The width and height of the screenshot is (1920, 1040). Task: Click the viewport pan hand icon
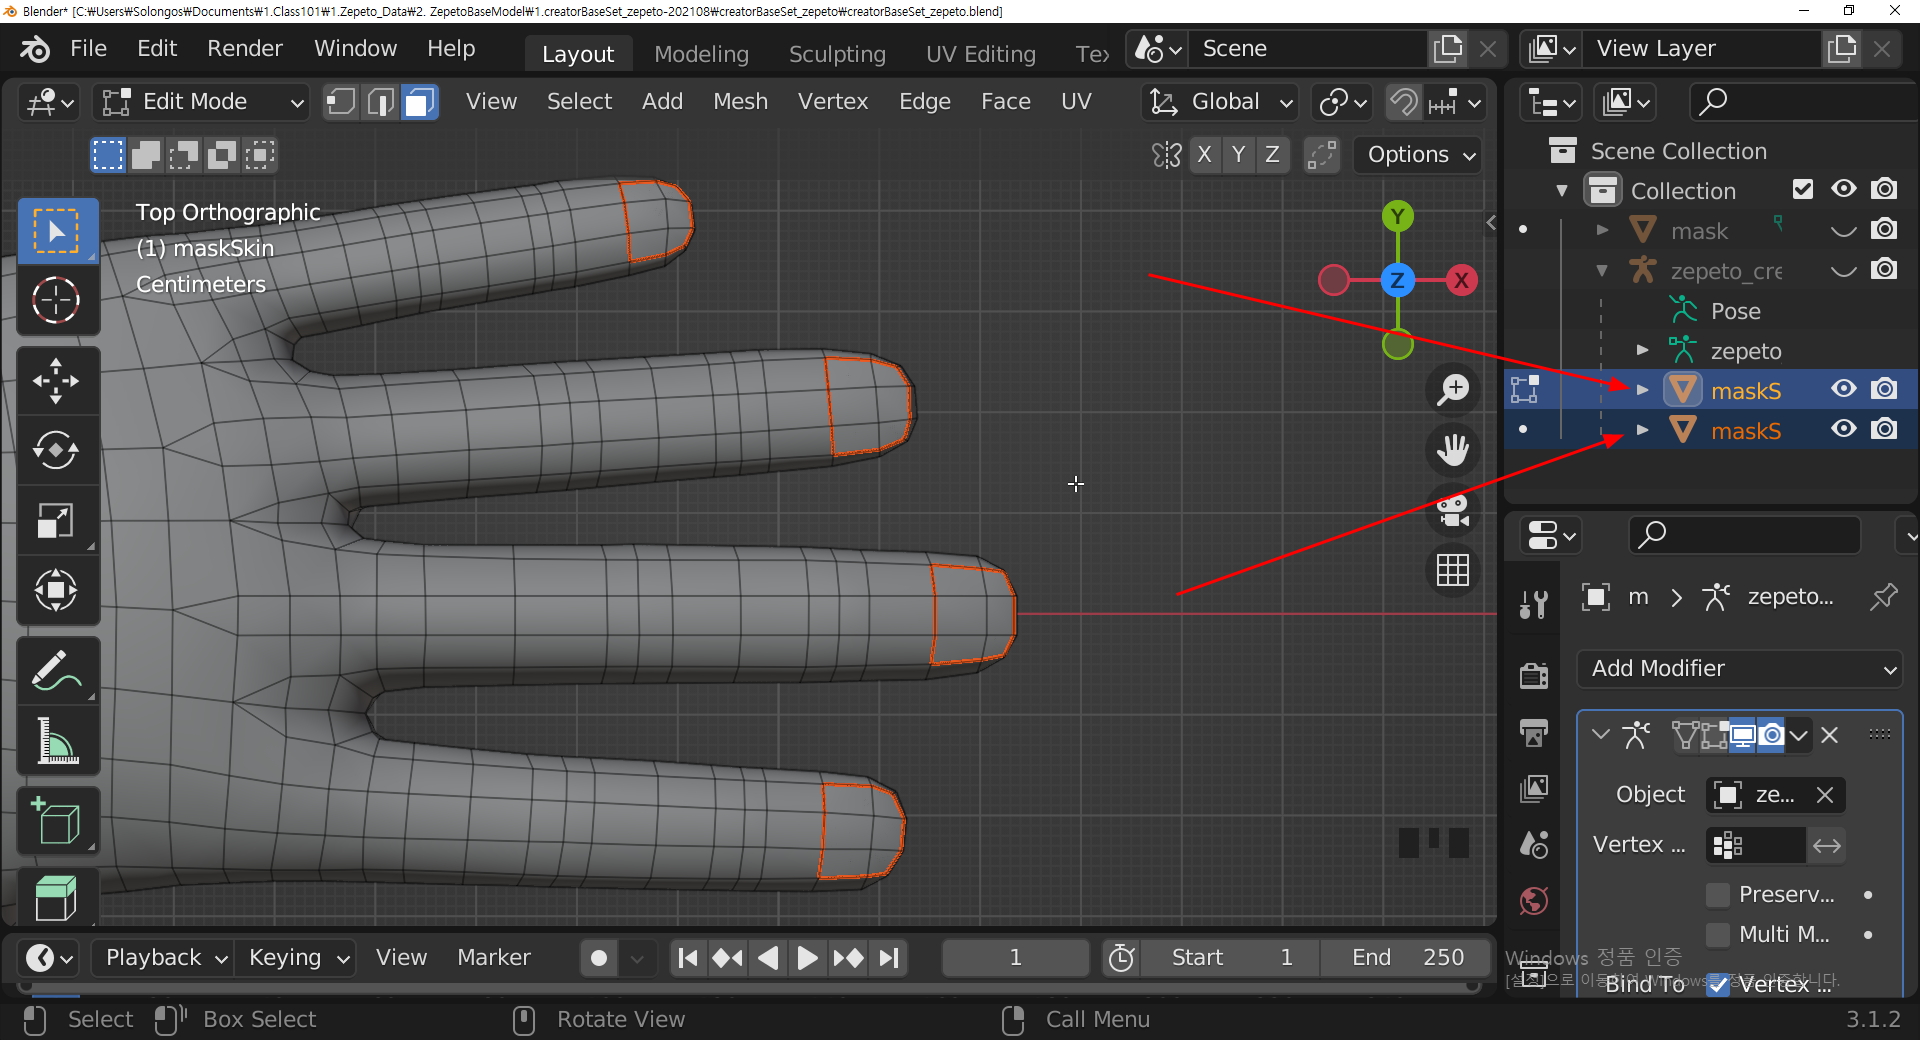(x=1453, y=450)
